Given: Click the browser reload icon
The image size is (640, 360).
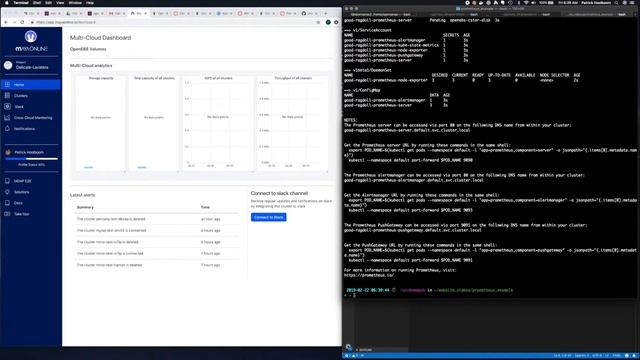Looking at the screenshot, I should click(x=22, y=22).
